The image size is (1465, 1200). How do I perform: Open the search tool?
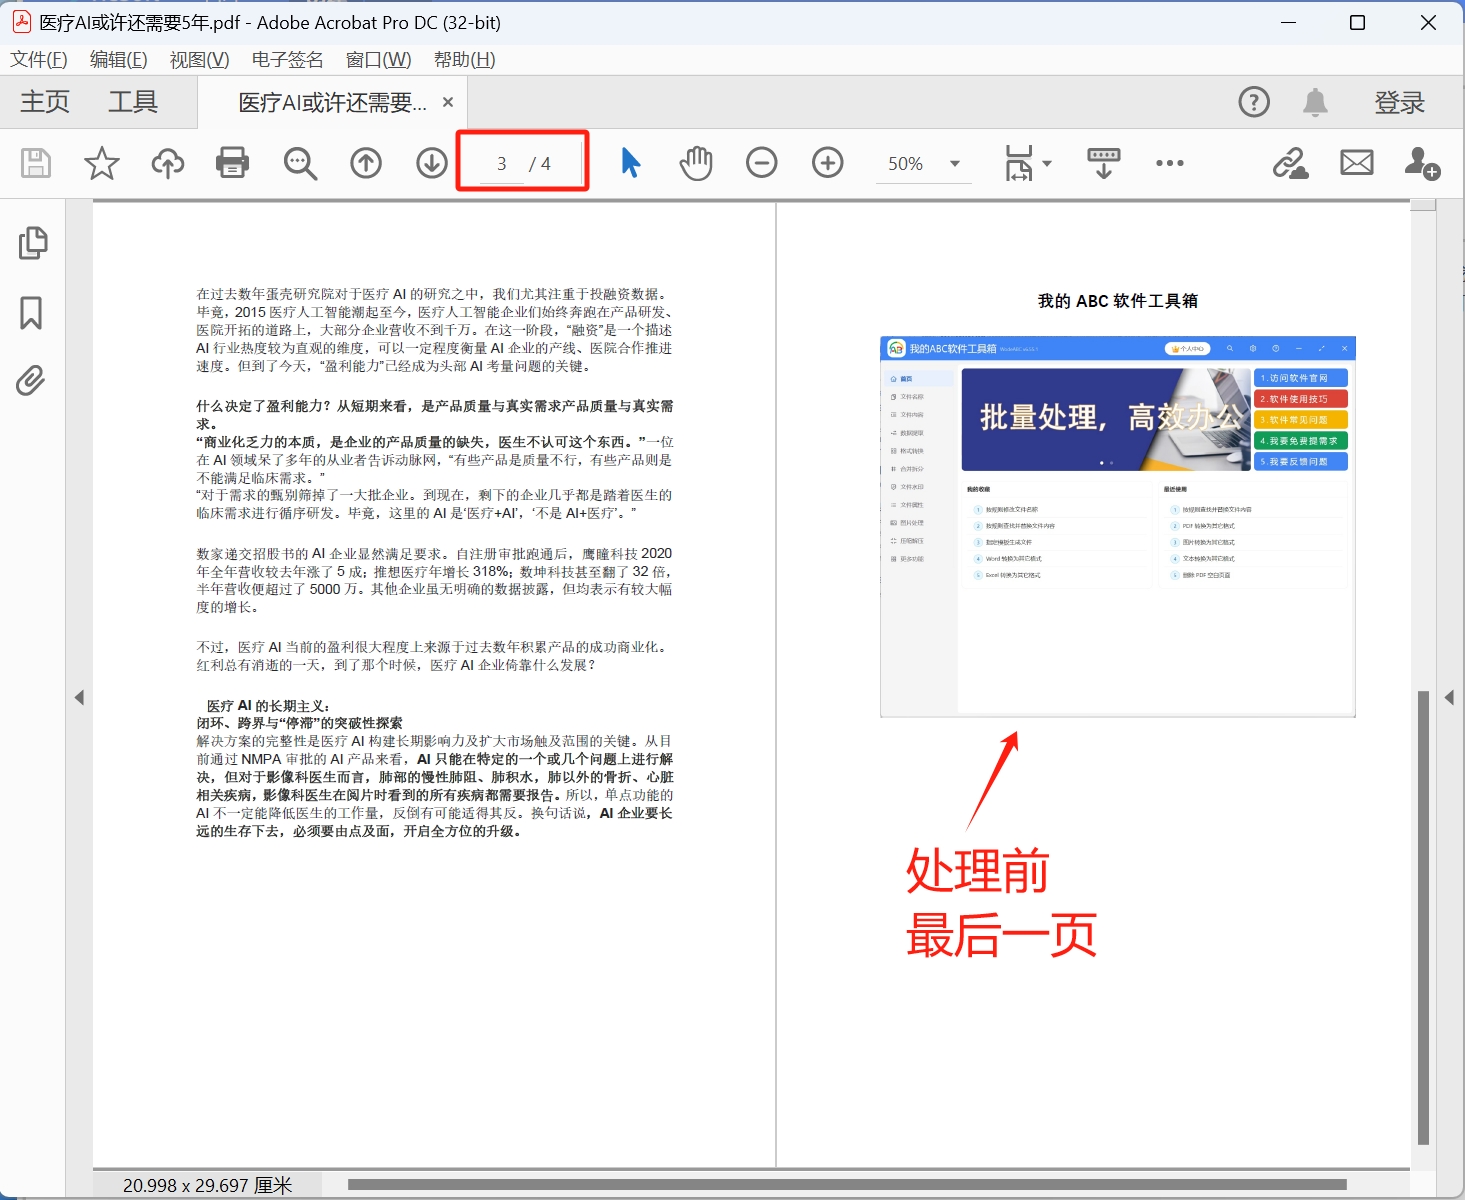coord(300,163)
